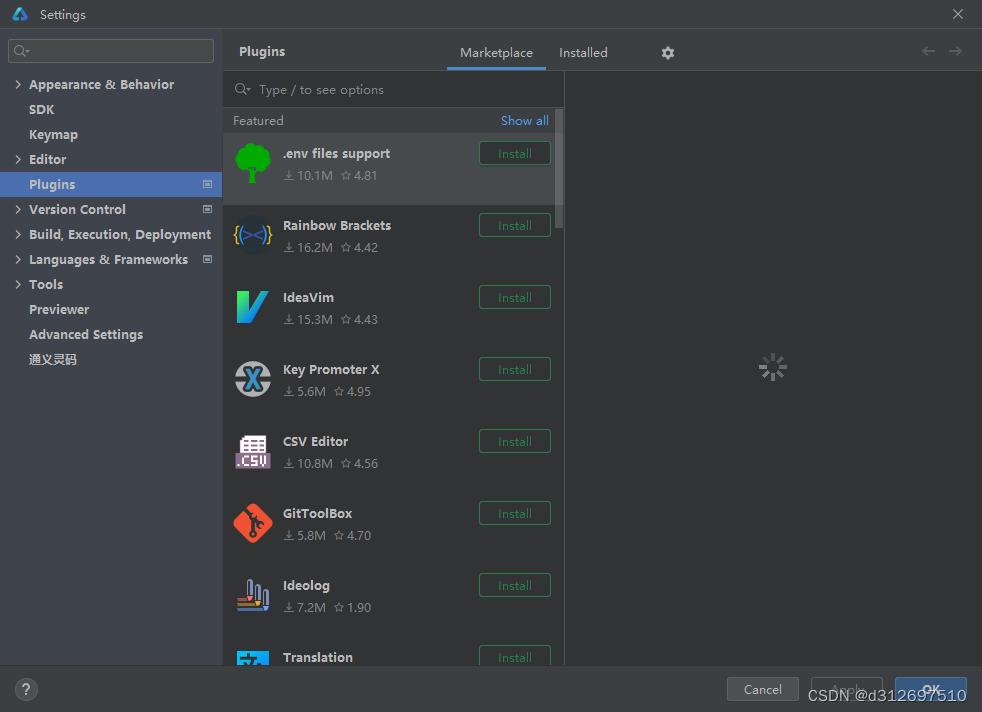Click the Rainbow Brackets plugin icon

coord(252,235)
